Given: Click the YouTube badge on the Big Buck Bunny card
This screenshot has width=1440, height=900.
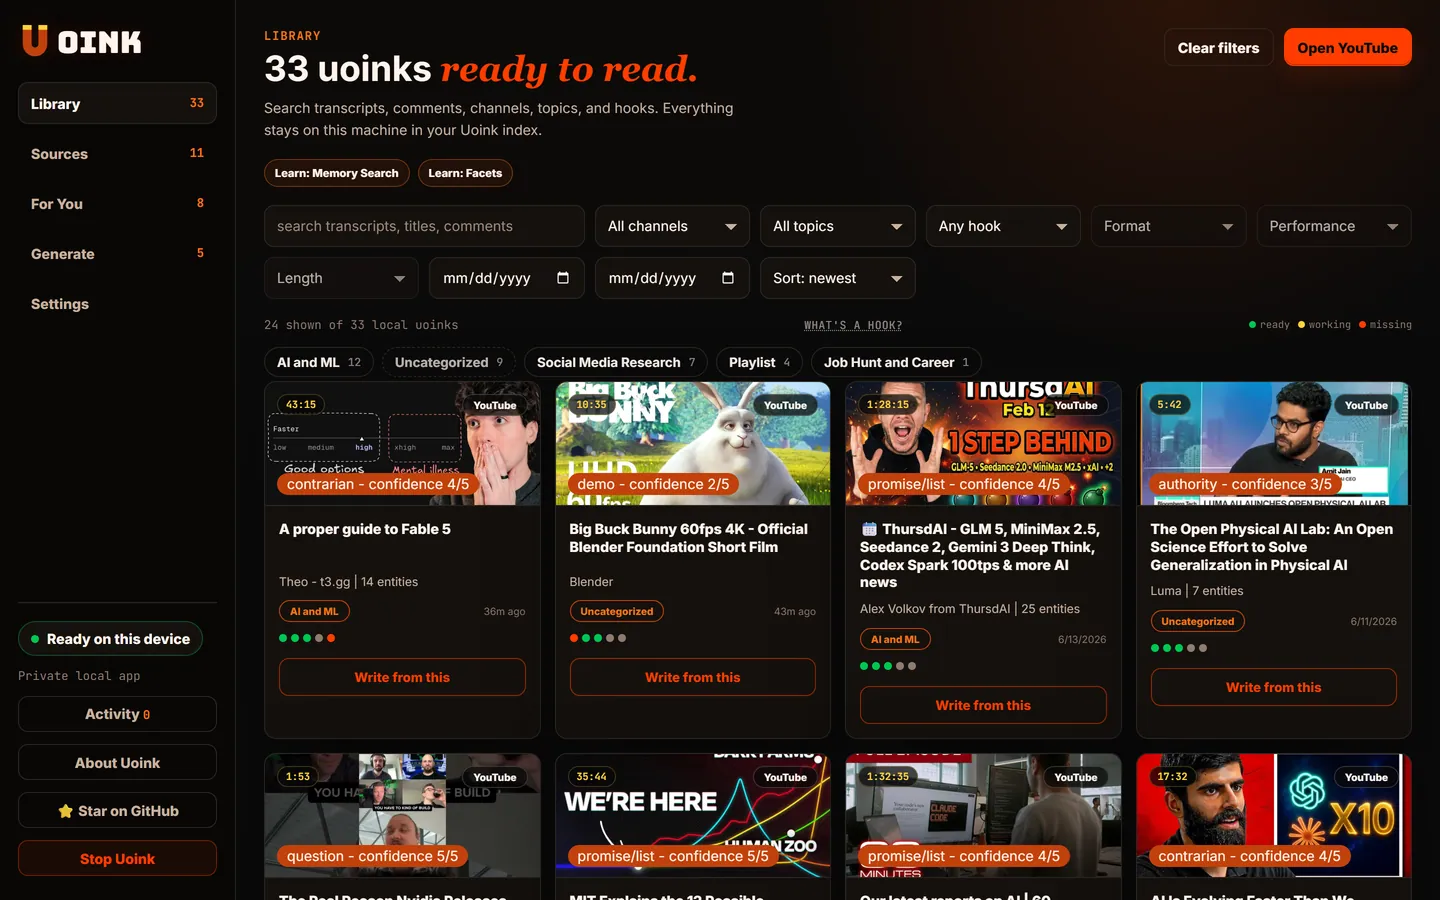Looking at the screenshot, I should coord(785,405).
